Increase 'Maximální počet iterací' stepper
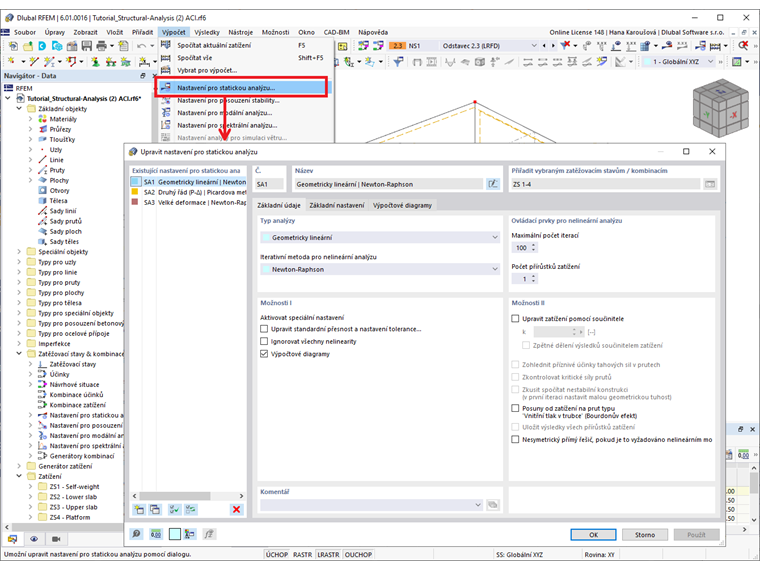Screen dimensions: 760x570 coord(534,245)
